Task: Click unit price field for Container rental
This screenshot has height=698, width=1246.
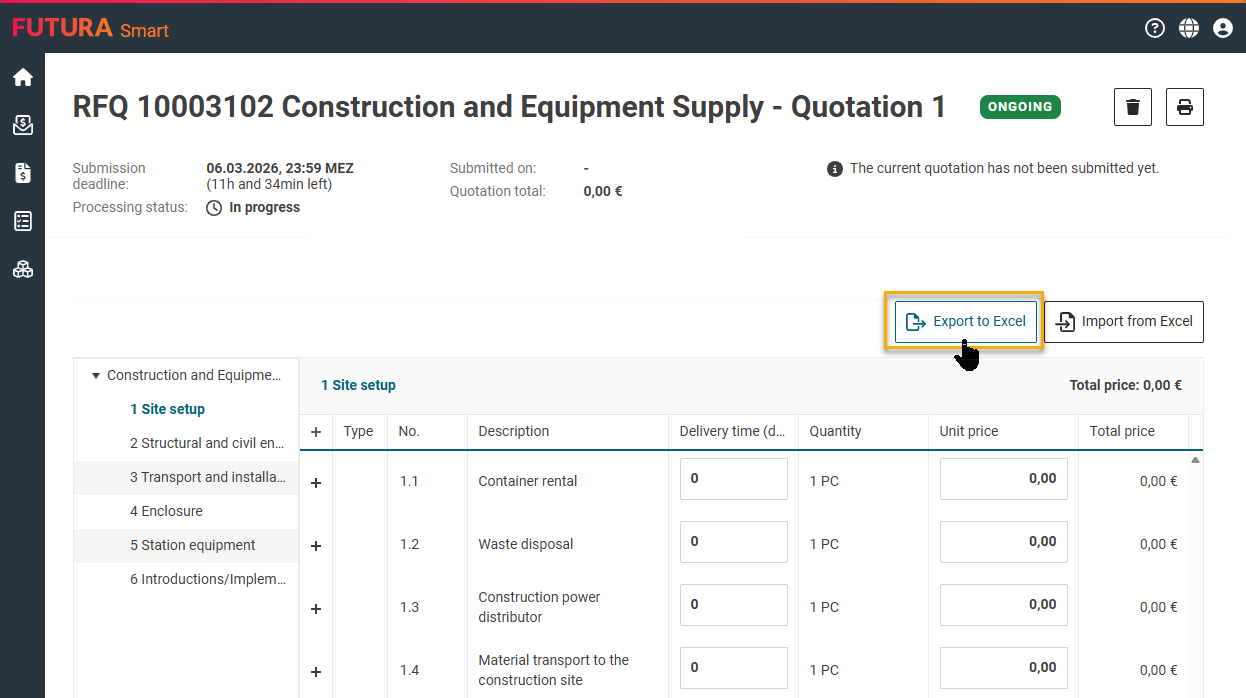Action: click(x=1003, y=479)
